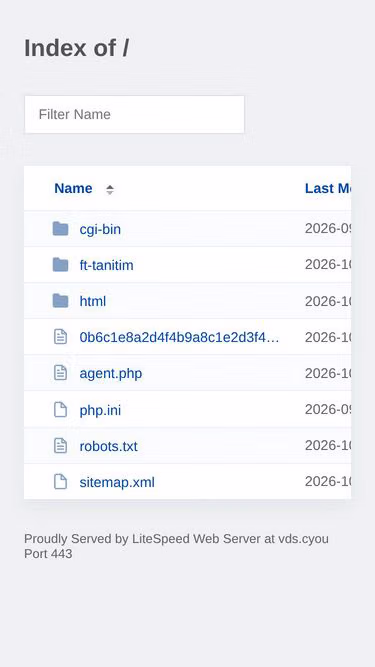Click the file icon beside 0b6c1e8a2d4f4b9a8c1e2d3f4…

tap(60, 337)
